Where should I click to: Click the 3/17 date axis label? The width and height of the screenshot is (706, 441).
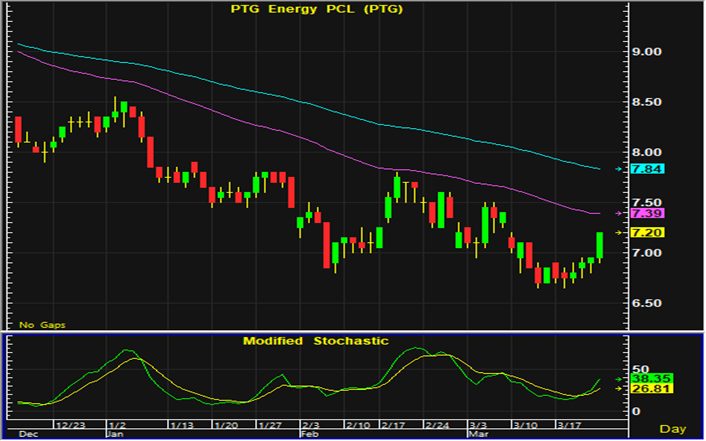coord(569,425)
